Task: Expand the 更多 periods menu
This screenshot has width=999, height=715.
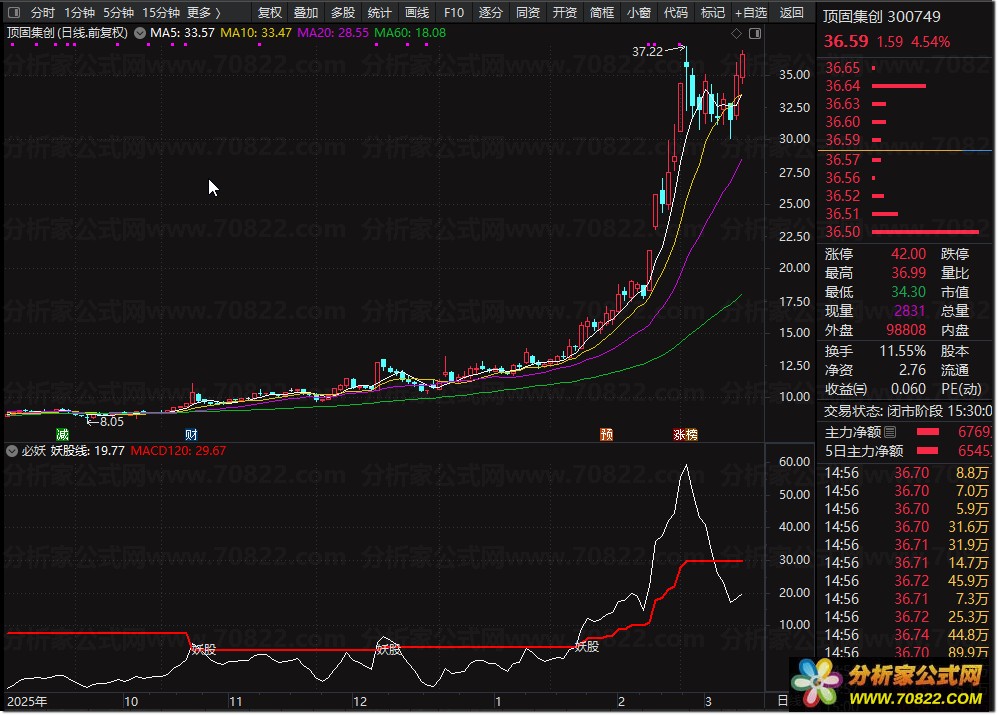Action: click(x=204, y=12)
